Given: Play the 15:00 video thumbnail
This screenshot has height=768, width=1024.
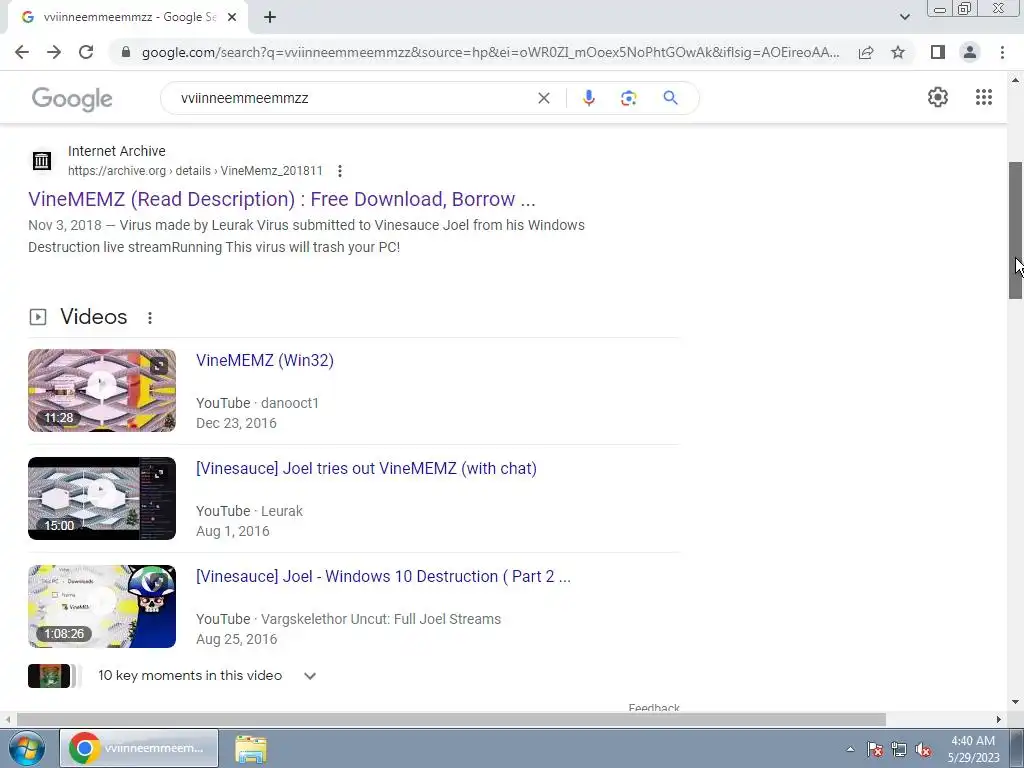Looking at the screenshot, I should (x=102, y=498).
